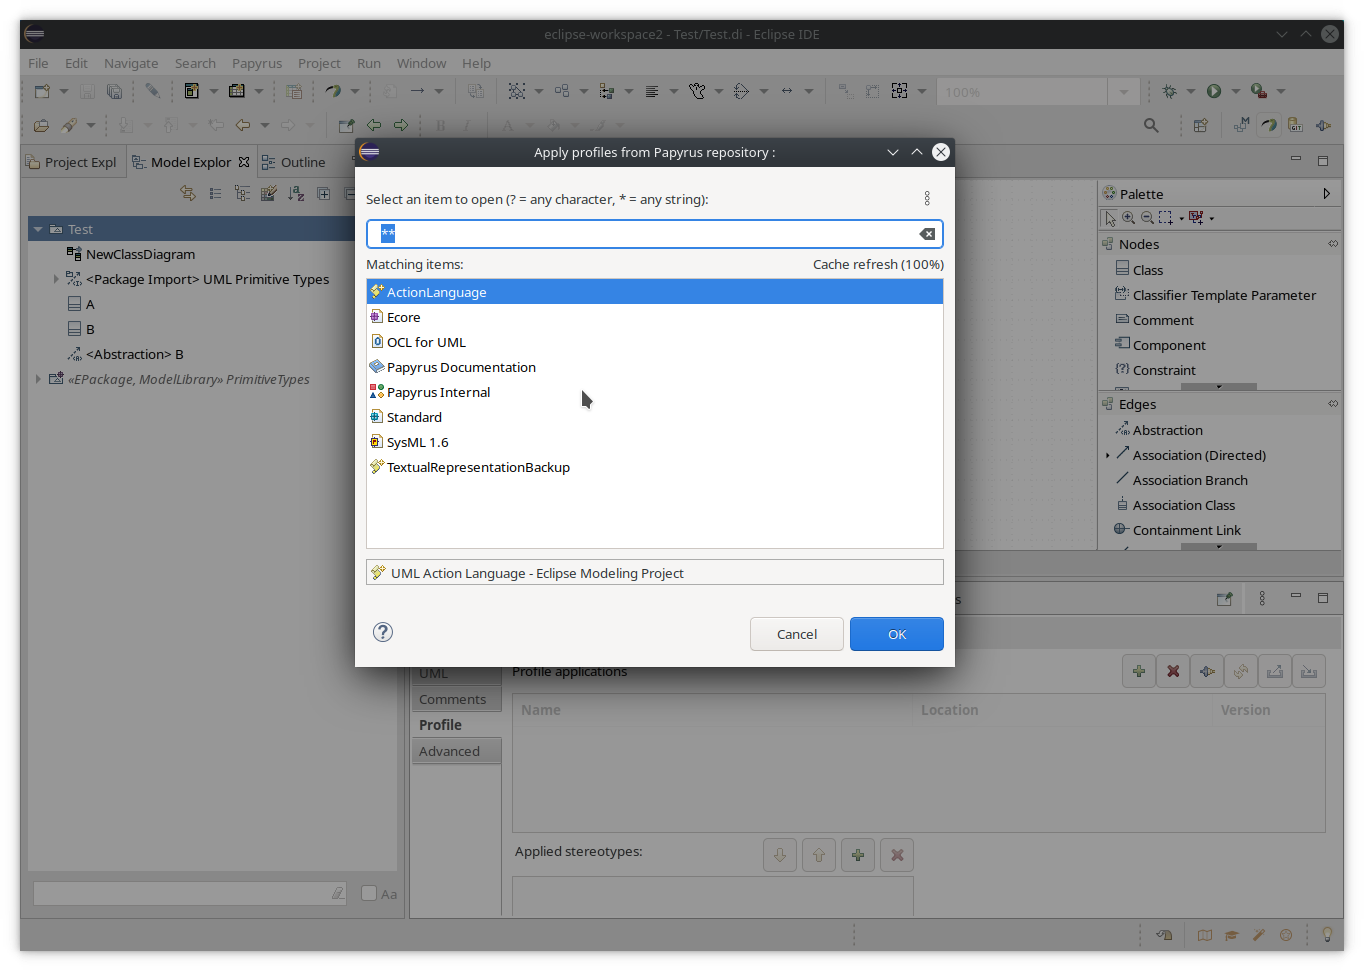Select the Standard profile in the list
This screenshot has height=971, width=1364.
coord(655,417)
